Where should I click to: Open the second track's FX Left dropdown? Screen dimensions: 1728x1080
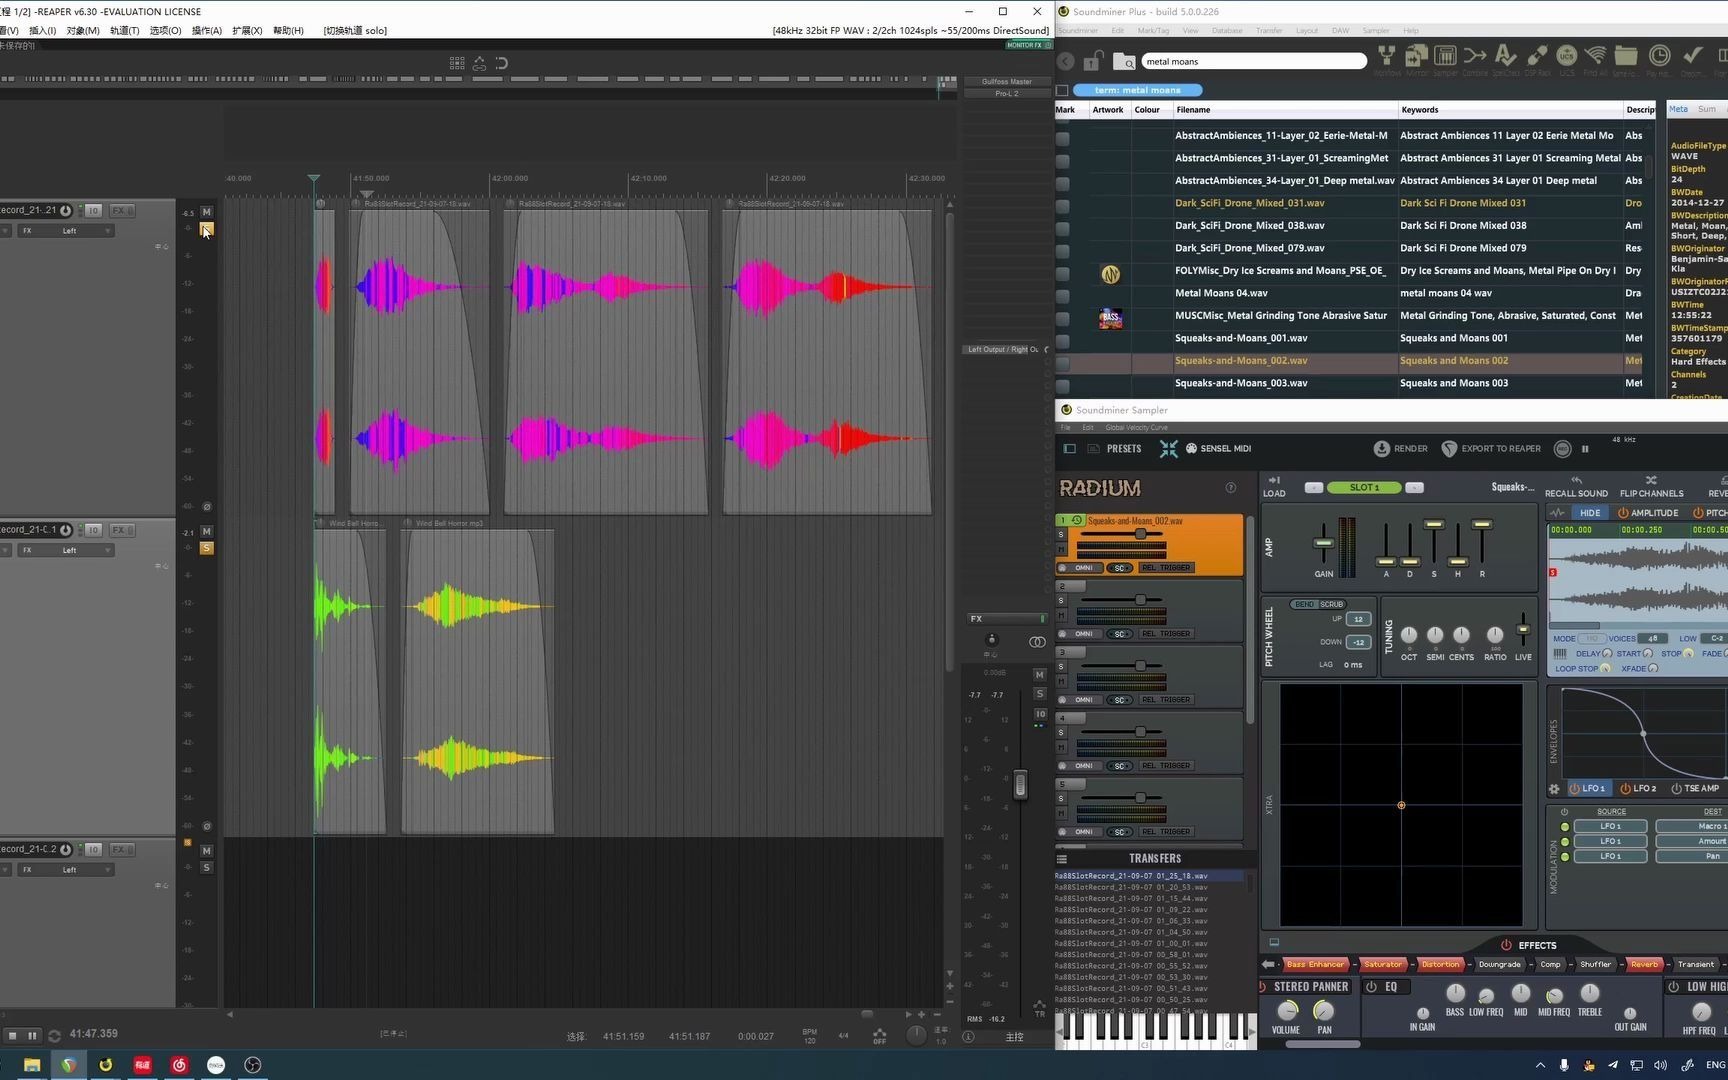tap(64, 550)
